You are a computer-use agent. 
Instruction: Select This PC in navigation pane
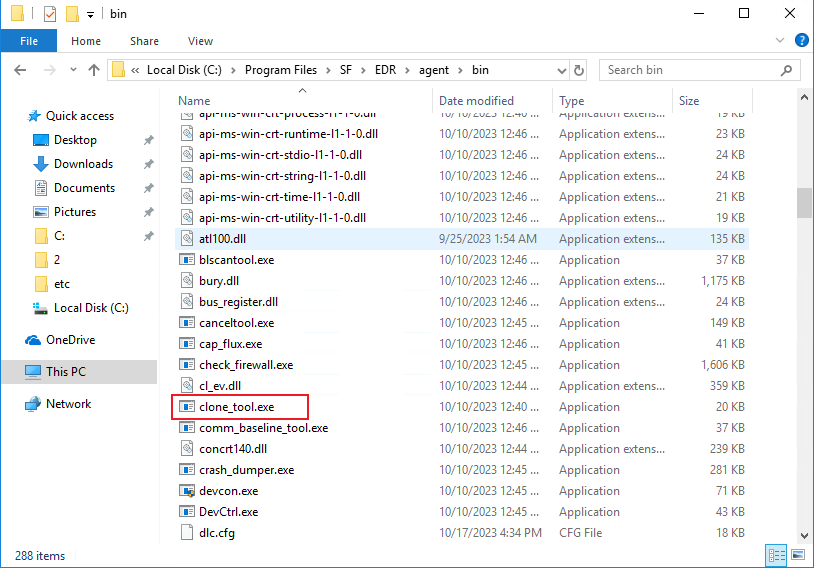(66, 372)
